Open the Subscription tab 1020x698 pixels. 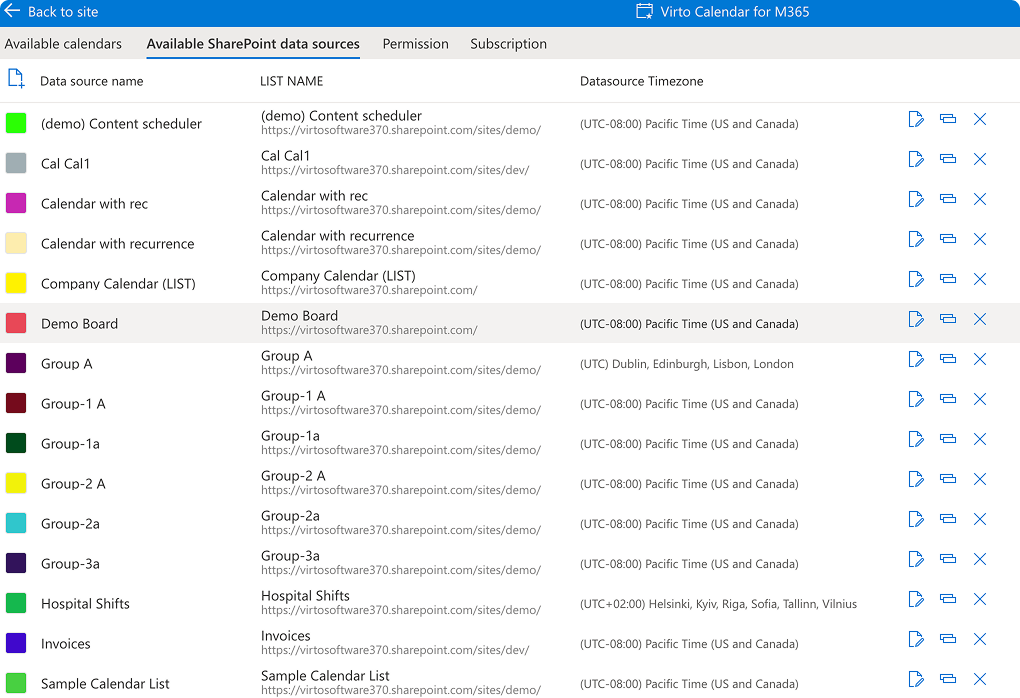coord(509,44)
